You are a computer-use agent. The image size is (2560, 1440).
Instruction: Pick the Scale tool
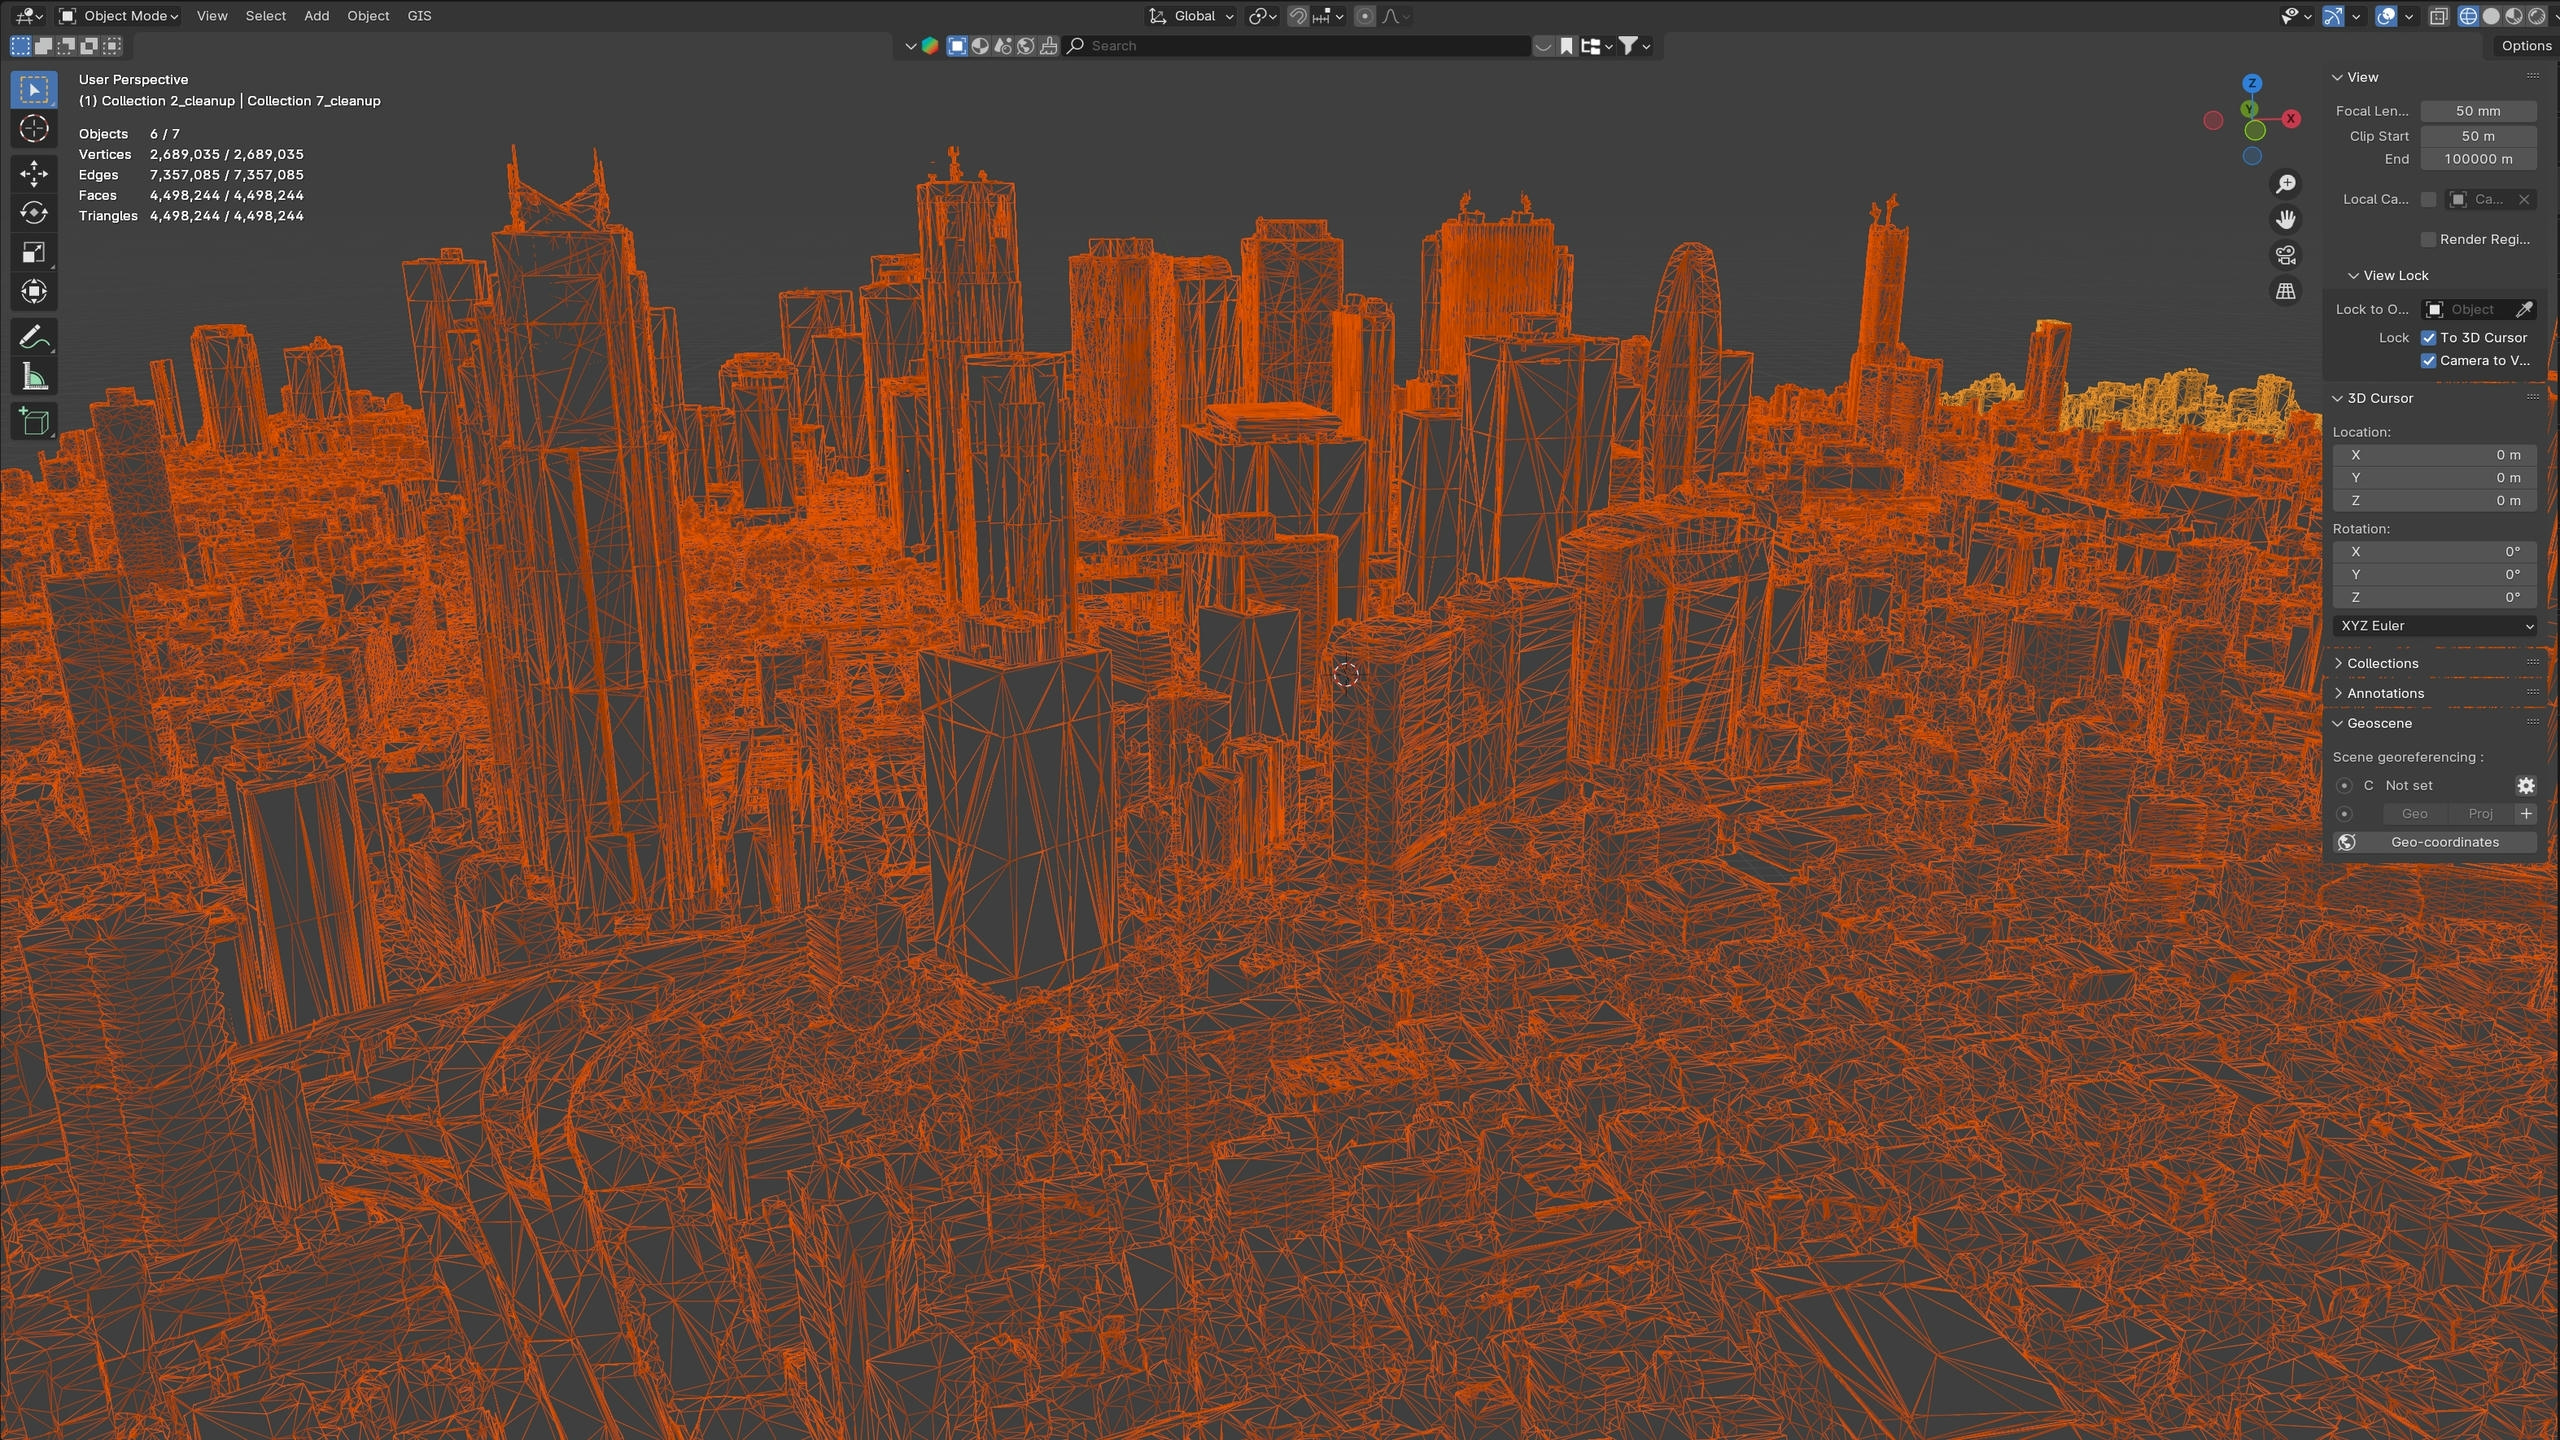(x=34, y=252)
